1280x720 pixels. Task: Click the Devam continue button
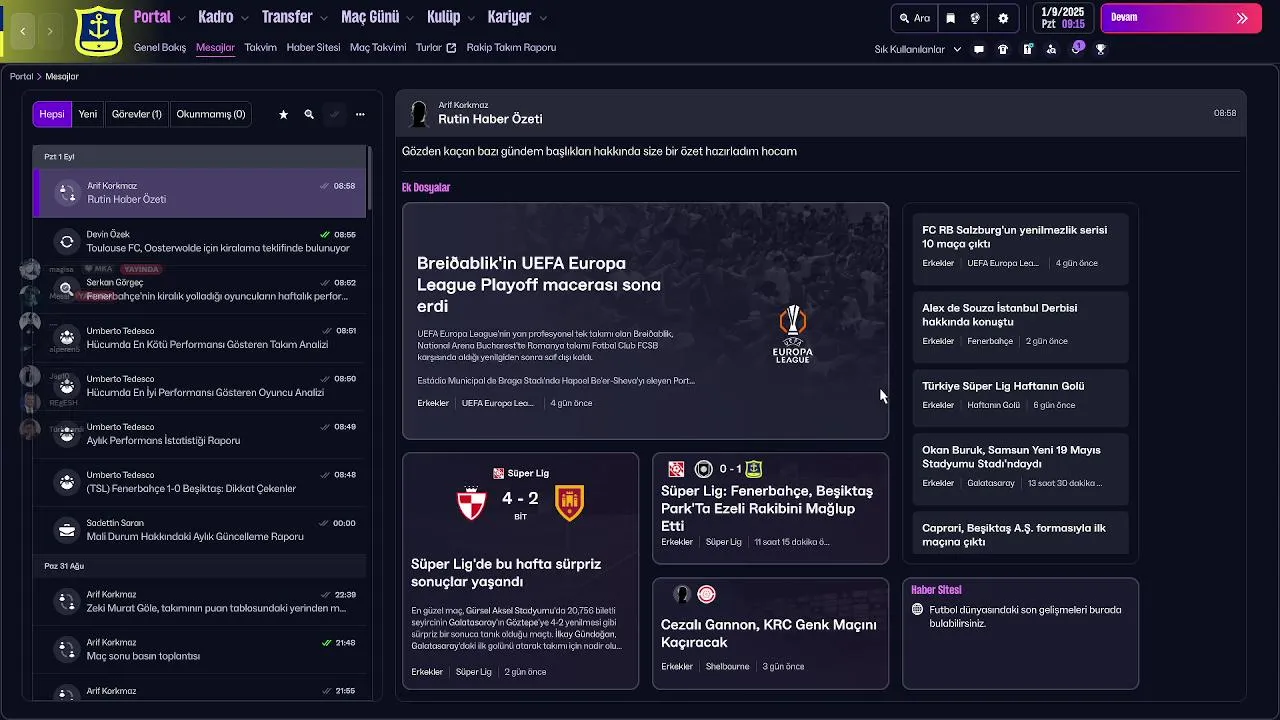pyautogui.click(x=1180, y=18)
